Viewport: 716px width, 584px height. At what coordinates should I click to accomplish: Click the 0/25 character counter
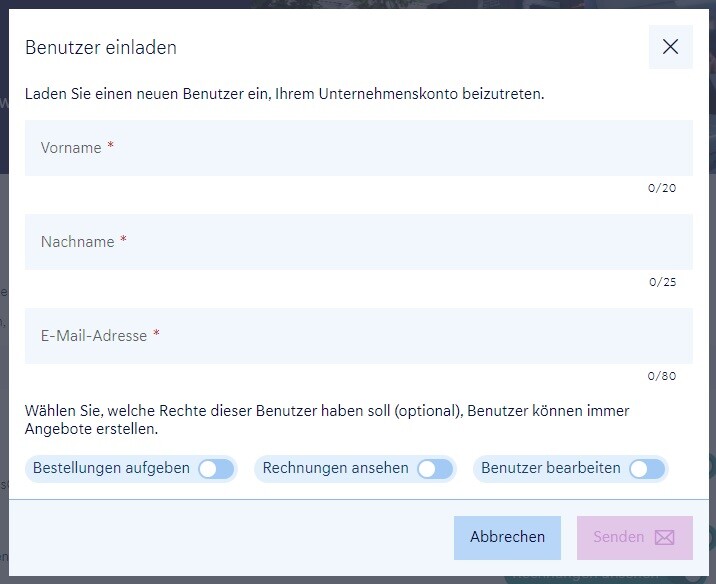[662, 282]
